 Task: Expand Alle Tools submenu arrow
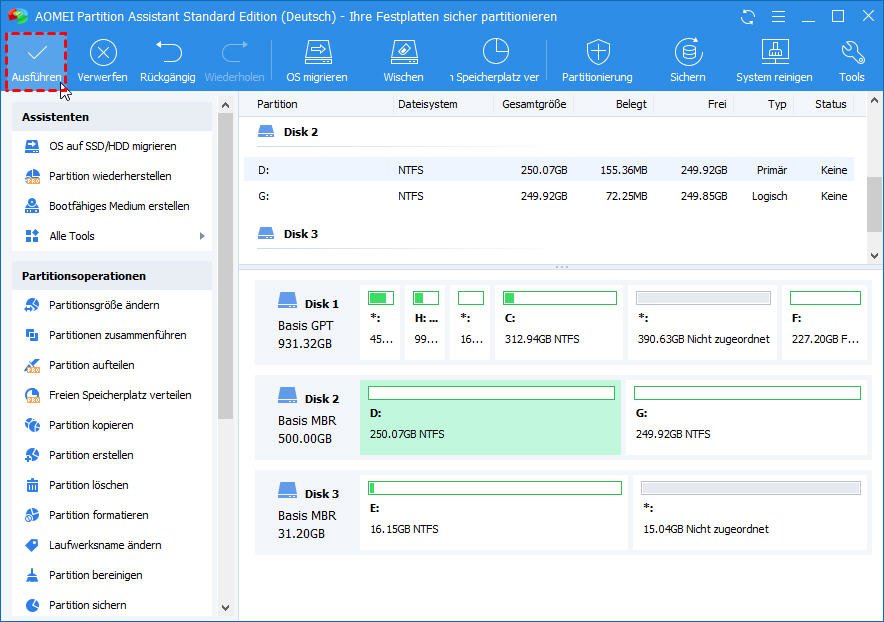(x=202, y=236)
